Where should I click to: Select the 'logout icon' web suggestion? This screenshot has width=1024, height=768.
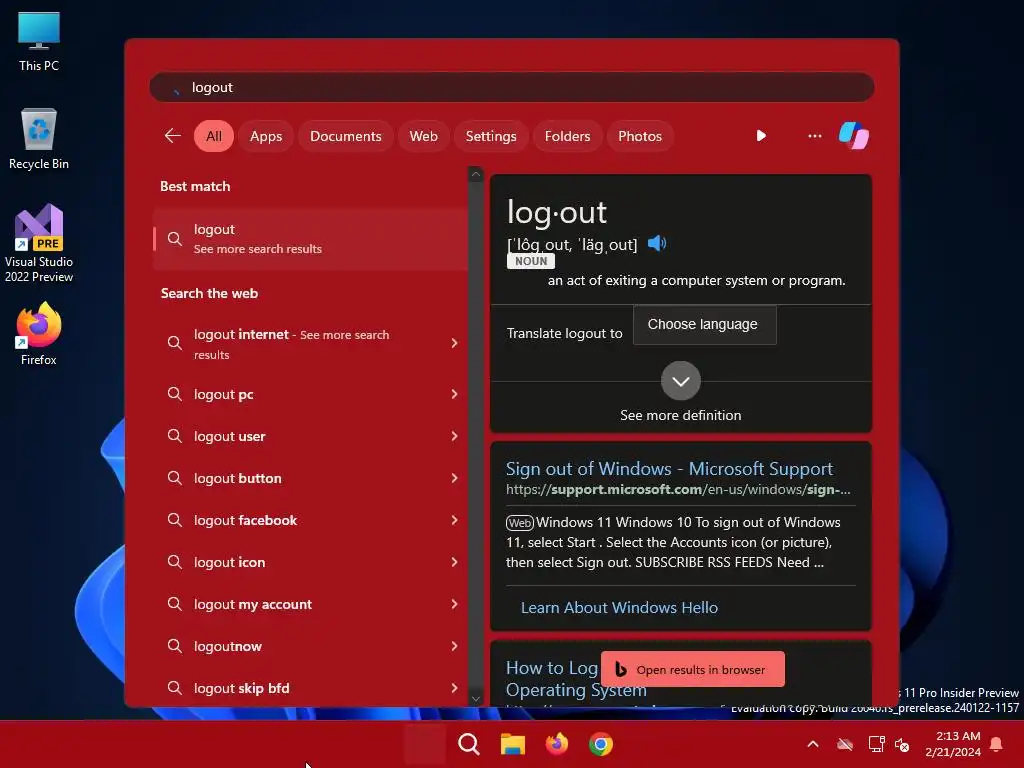click(310, 562)
